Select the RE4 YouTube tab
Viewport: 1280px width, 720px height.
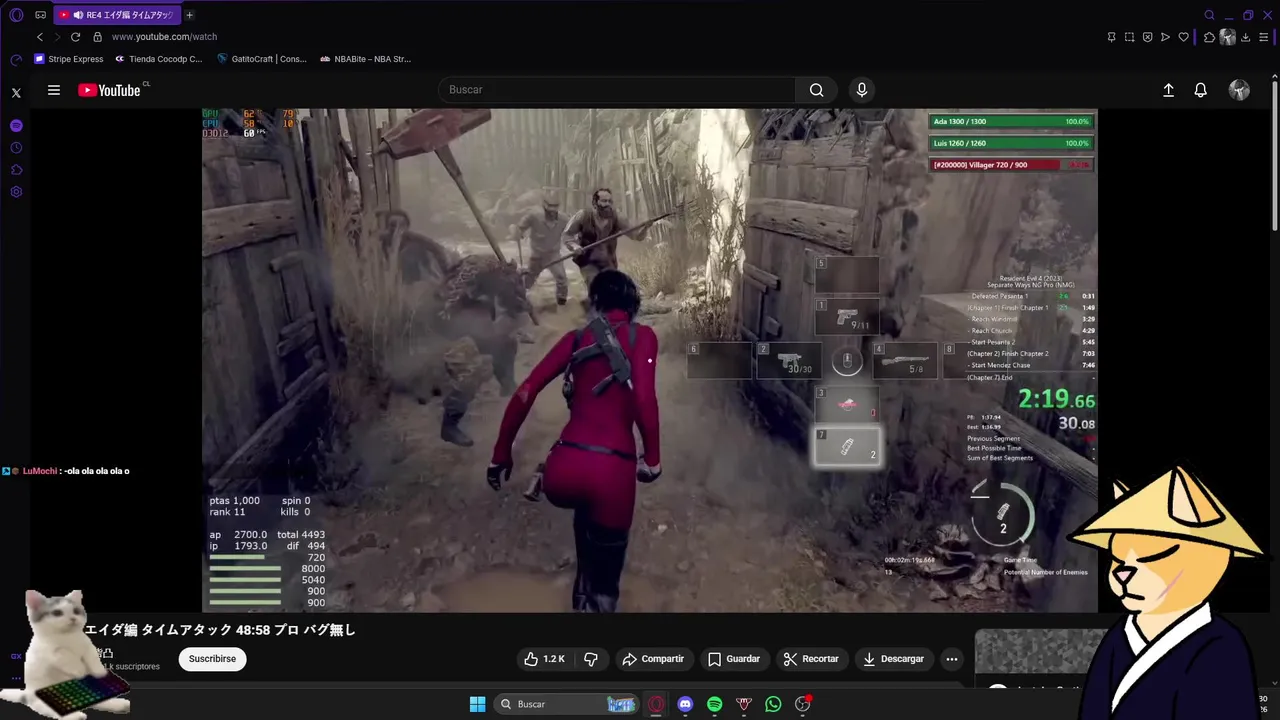point(117,15)
